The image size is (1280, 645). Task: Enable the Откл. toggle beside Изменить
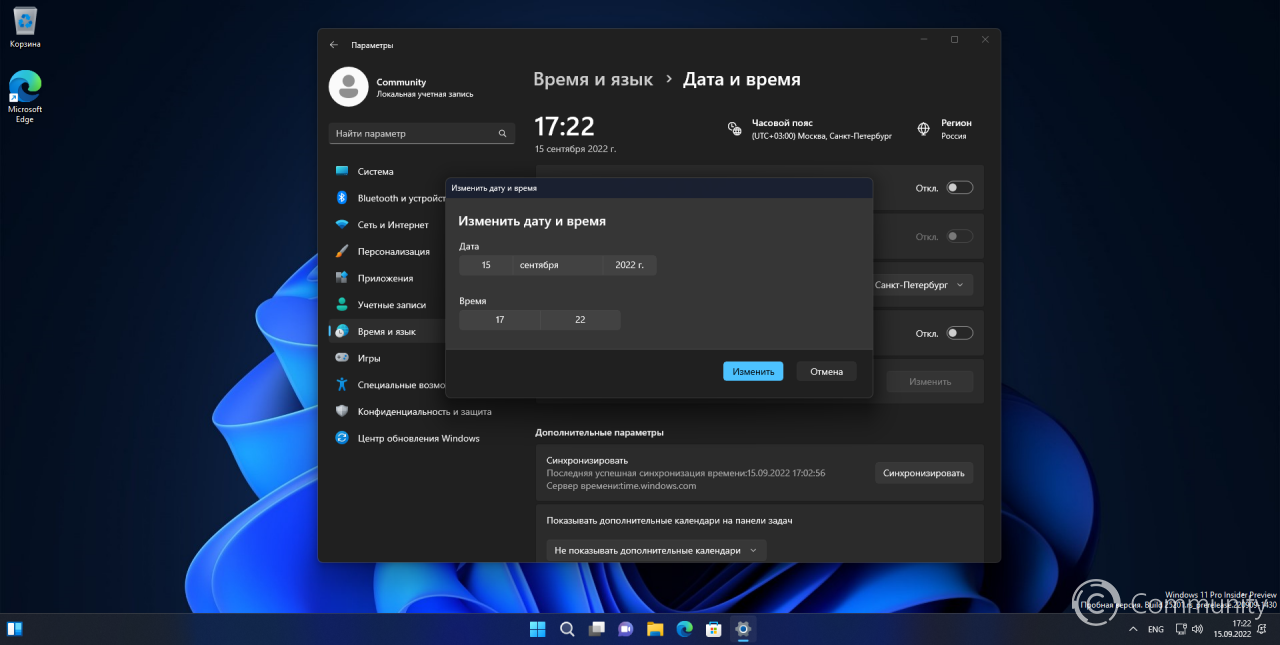click(x=959, y=332)
